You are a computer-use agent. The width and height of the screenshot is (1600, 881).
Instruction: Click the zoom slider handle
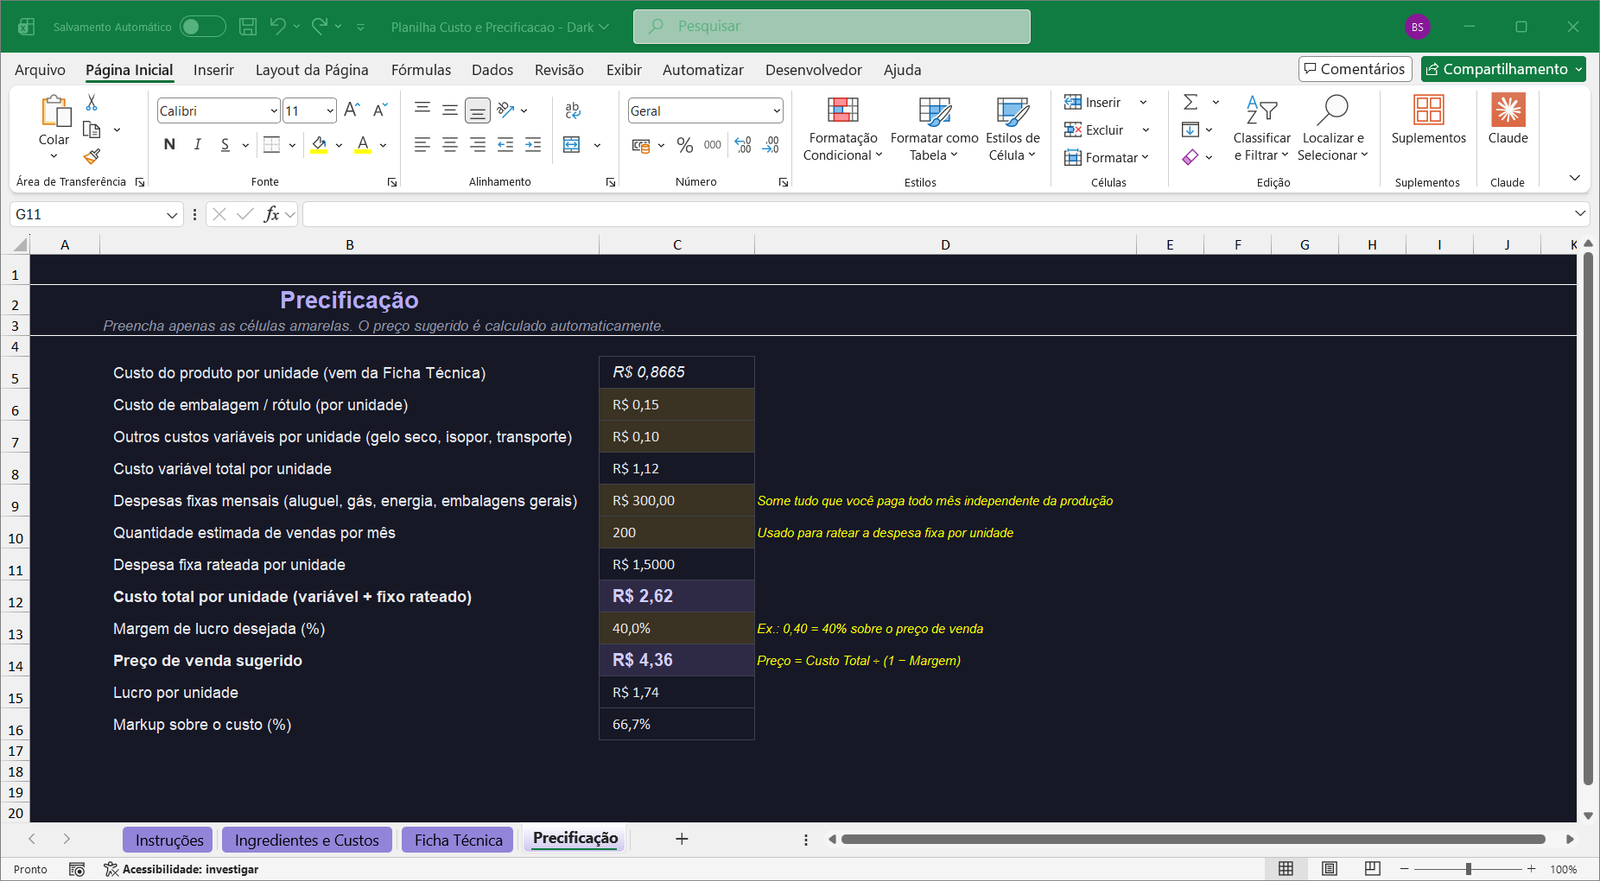[1468, 869]
